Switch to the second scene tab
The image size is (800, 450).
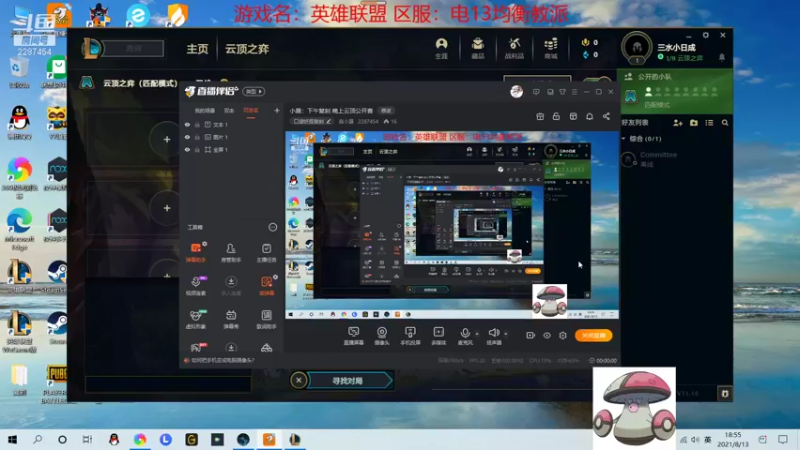click(x=229, y=111)
